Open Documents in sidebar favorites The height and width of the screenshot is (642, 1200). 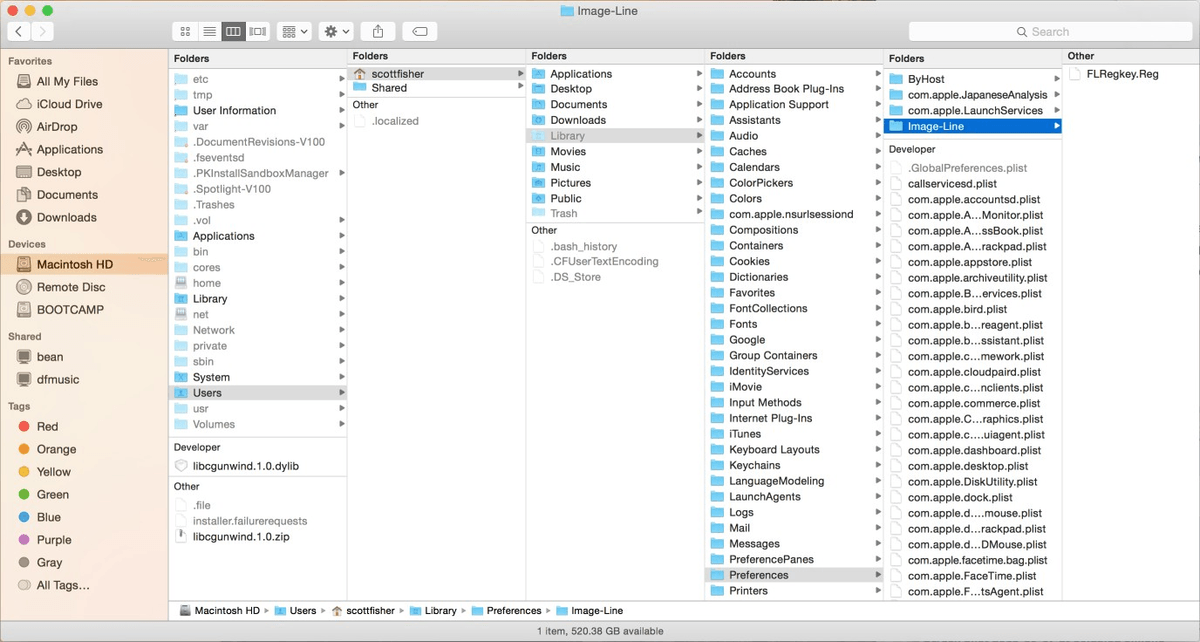click(x=67, y=195)
